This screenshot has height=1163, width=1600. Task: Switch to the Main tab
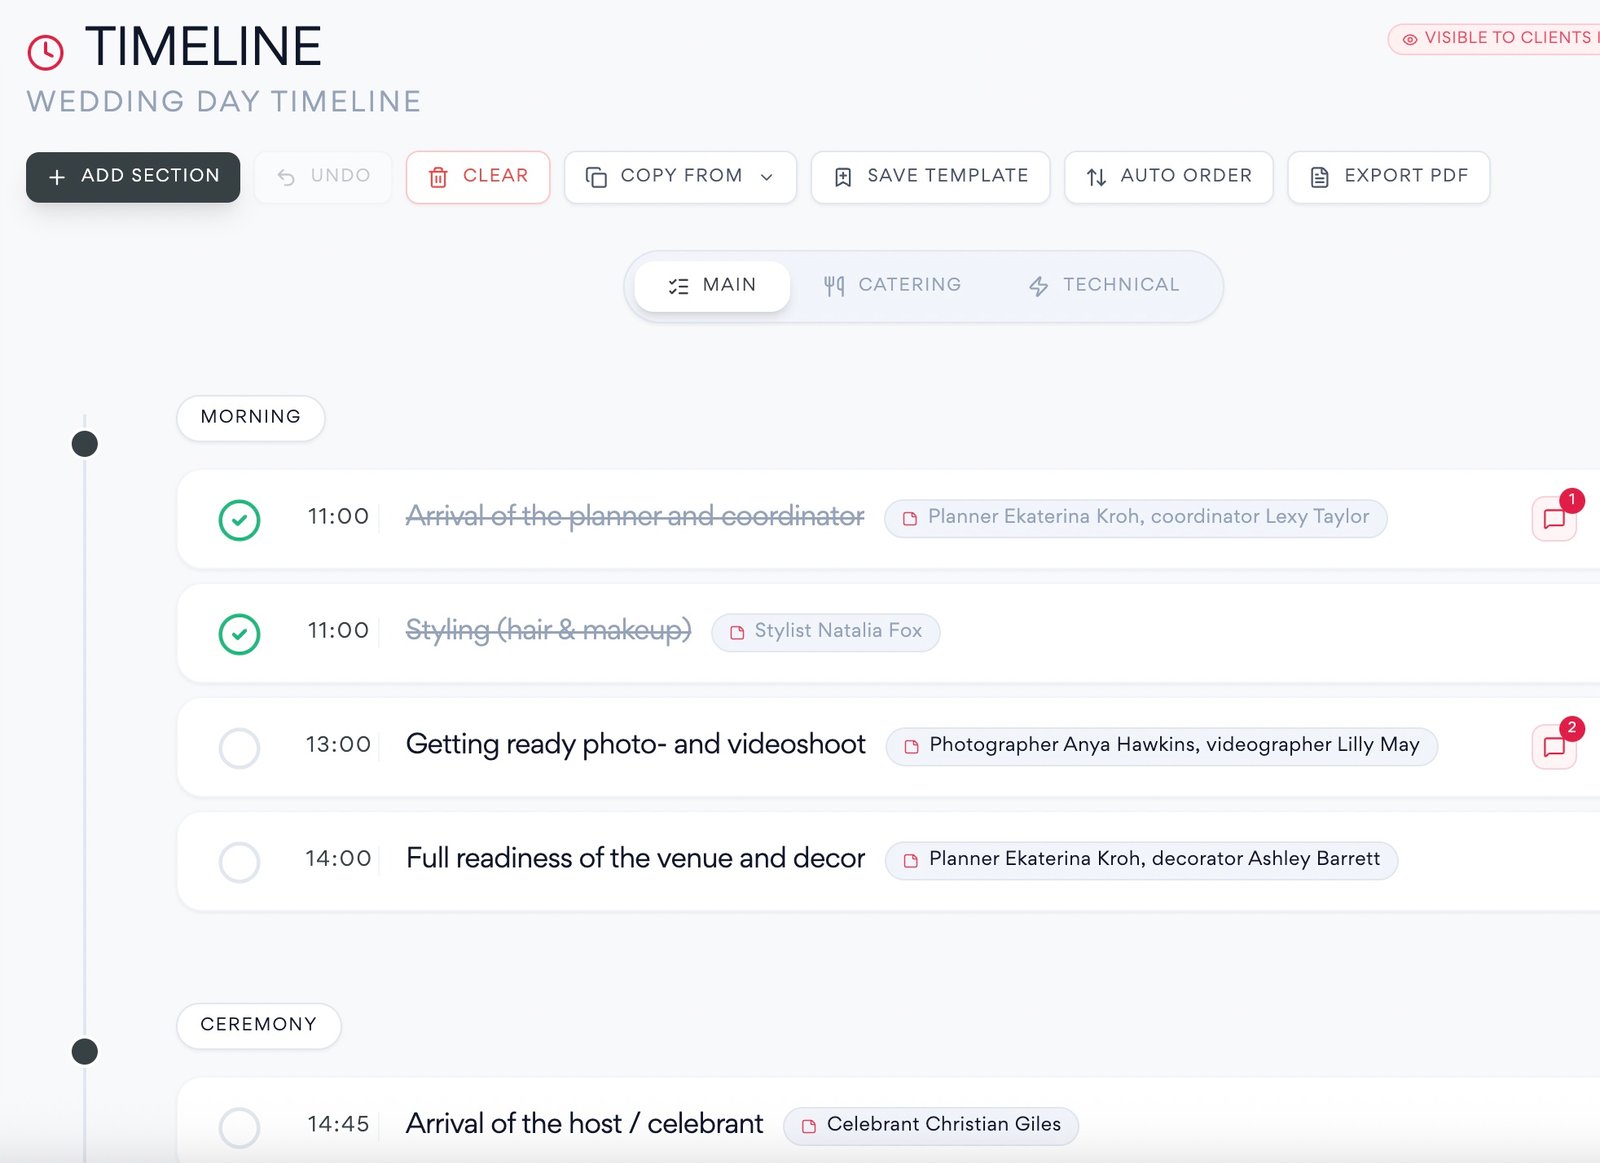712,286
